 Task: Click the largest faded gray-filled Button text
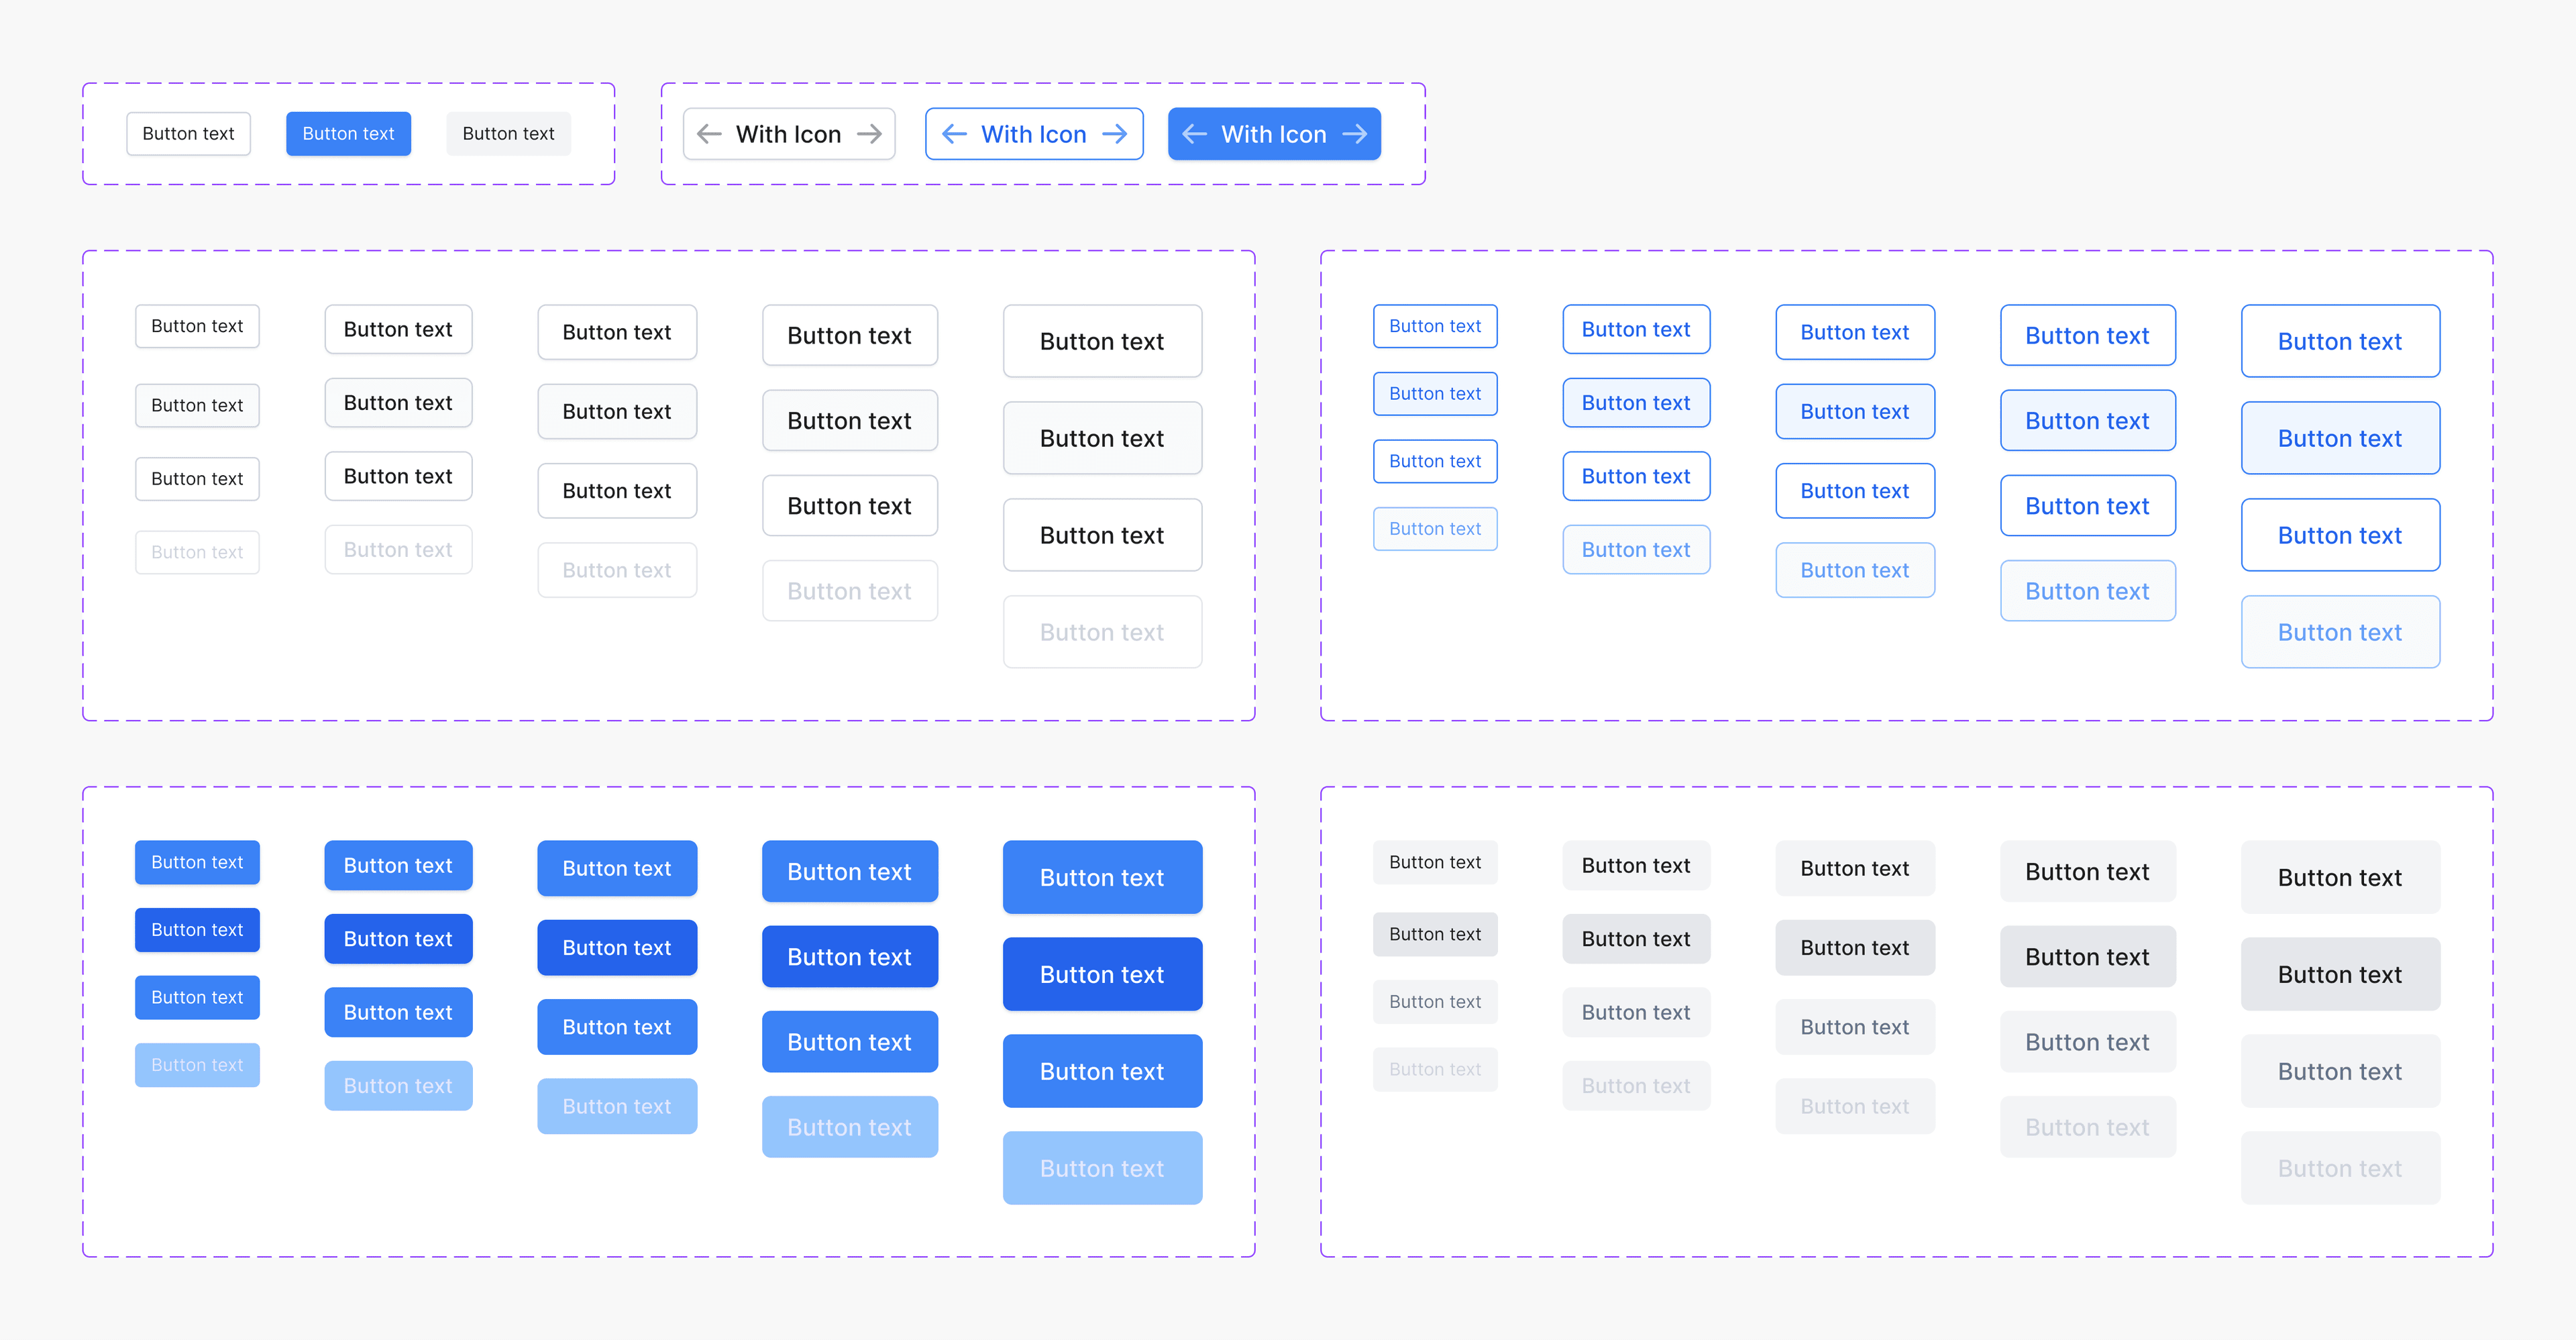tap(2340, 1168)
